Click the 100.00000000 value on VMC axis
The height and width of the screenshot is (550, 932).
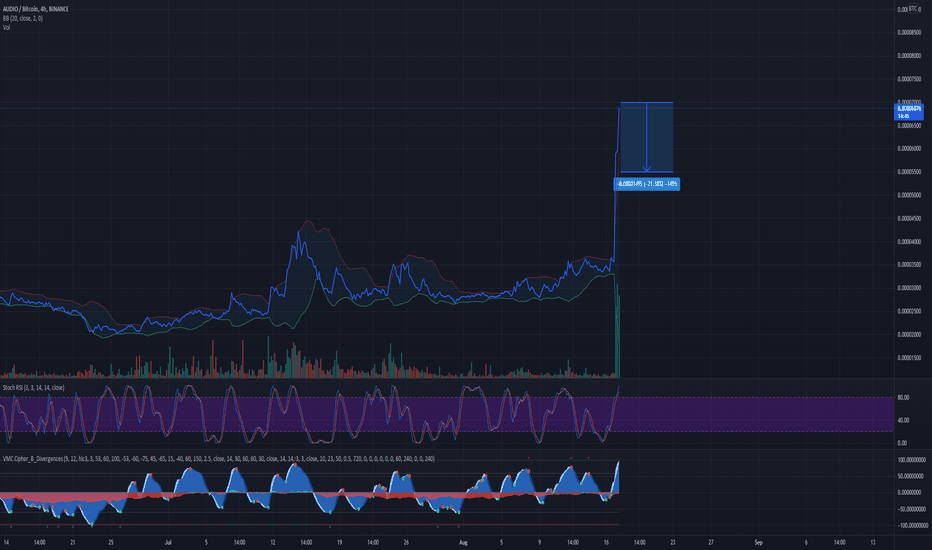(911, 460)
